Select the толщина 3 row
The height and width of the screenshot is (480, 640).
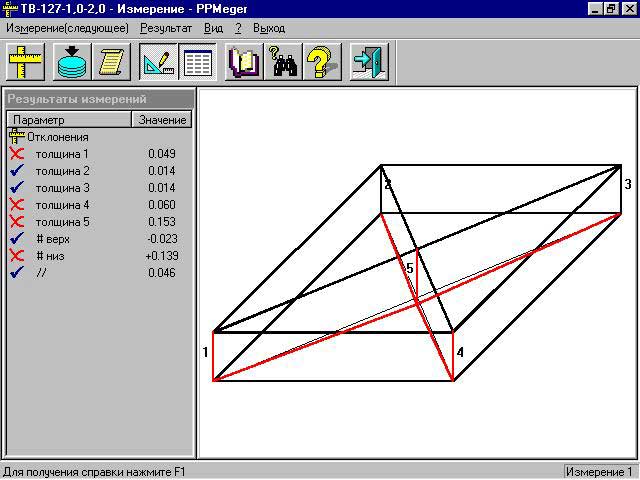click(x=100, y=188)
